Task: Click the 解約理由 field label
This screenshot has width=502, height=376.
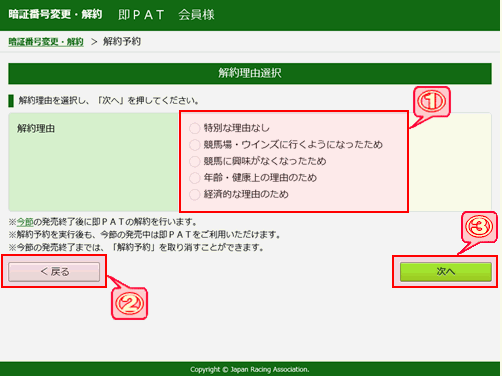Action: [36, 128]
